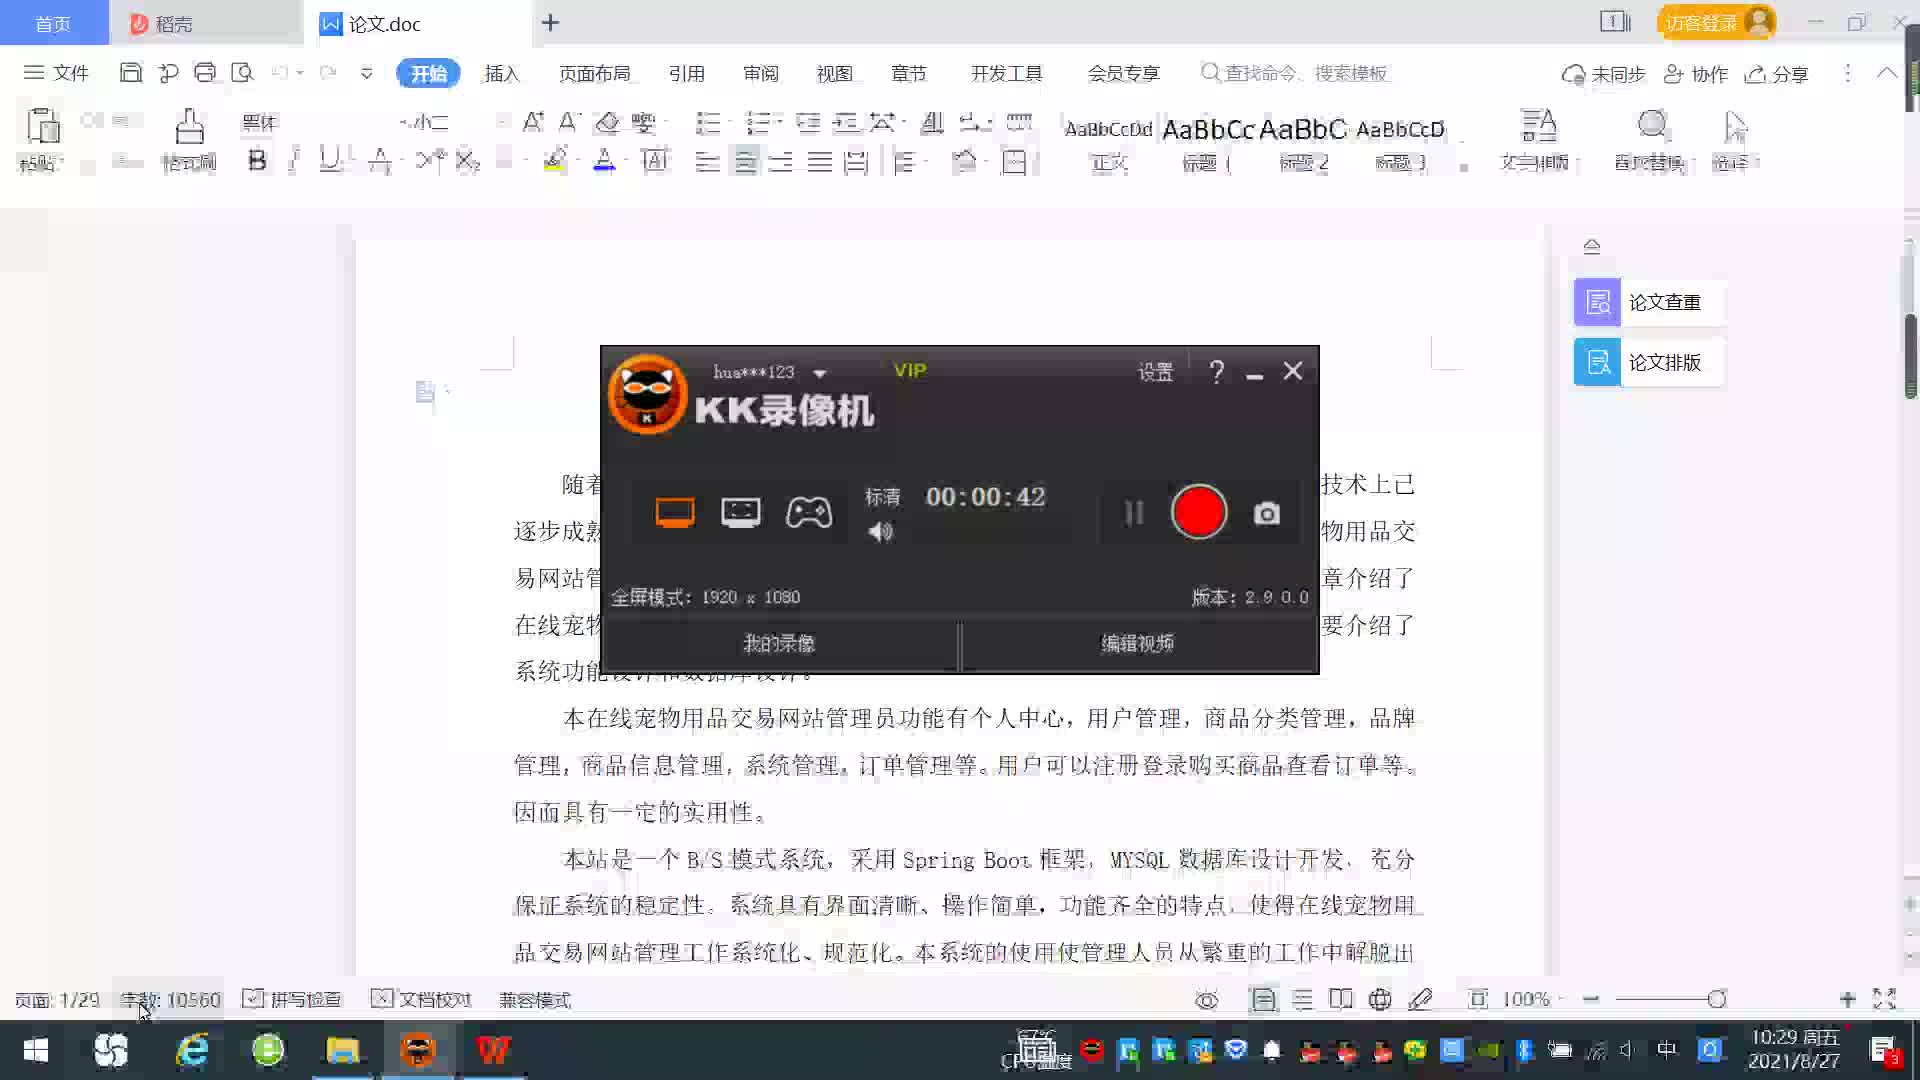Open 我的录像 in KK recorder
1920x1080 pixels.
(x=779, y=644)
